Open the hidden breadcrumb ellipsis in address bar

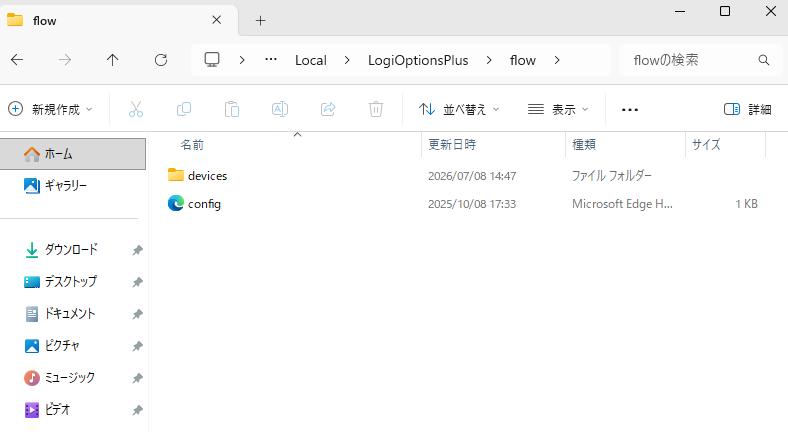point(271,60)
